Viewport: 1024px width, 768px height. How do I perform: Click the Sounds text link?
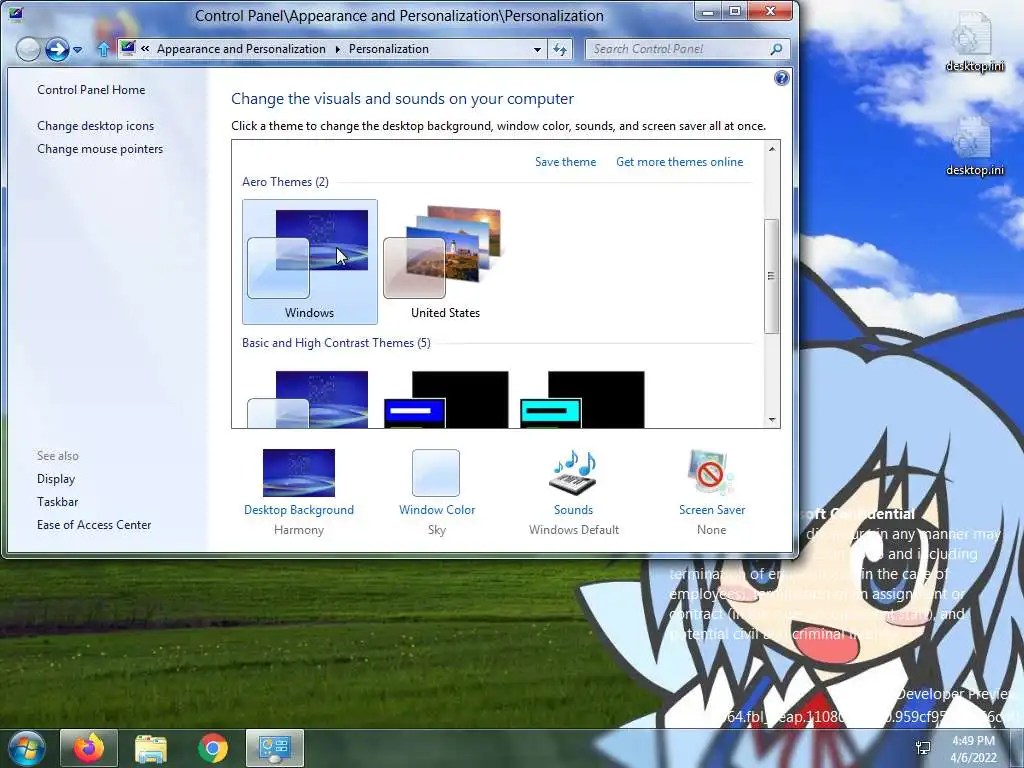tap(573, 510)
